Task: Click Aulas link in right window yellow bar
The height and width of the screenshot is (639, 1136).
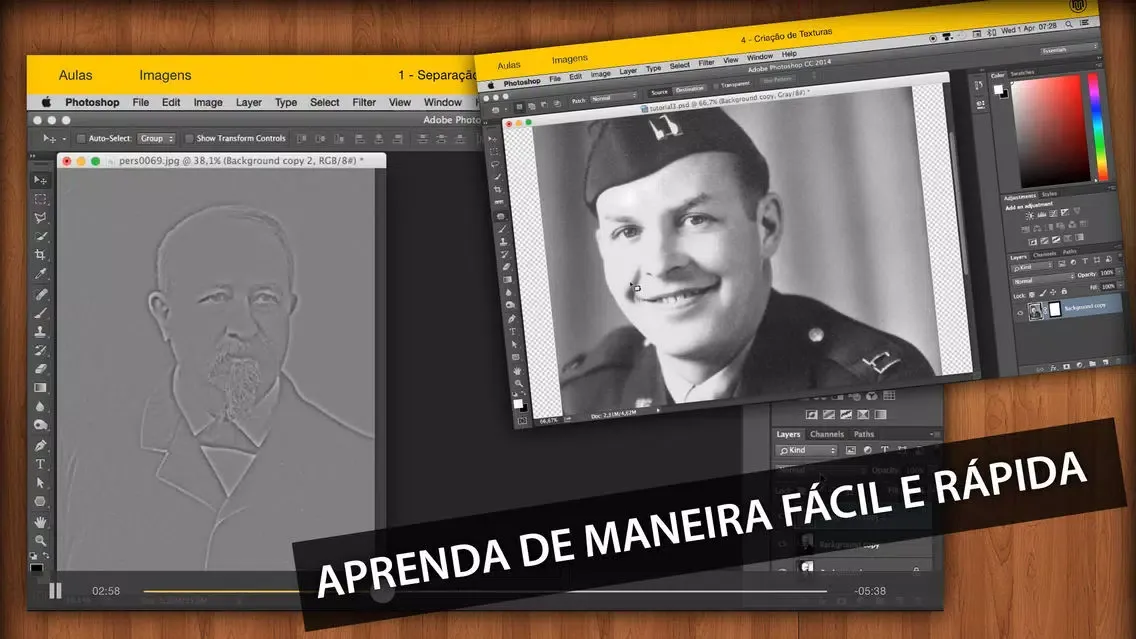Action: tap(509, 65)
